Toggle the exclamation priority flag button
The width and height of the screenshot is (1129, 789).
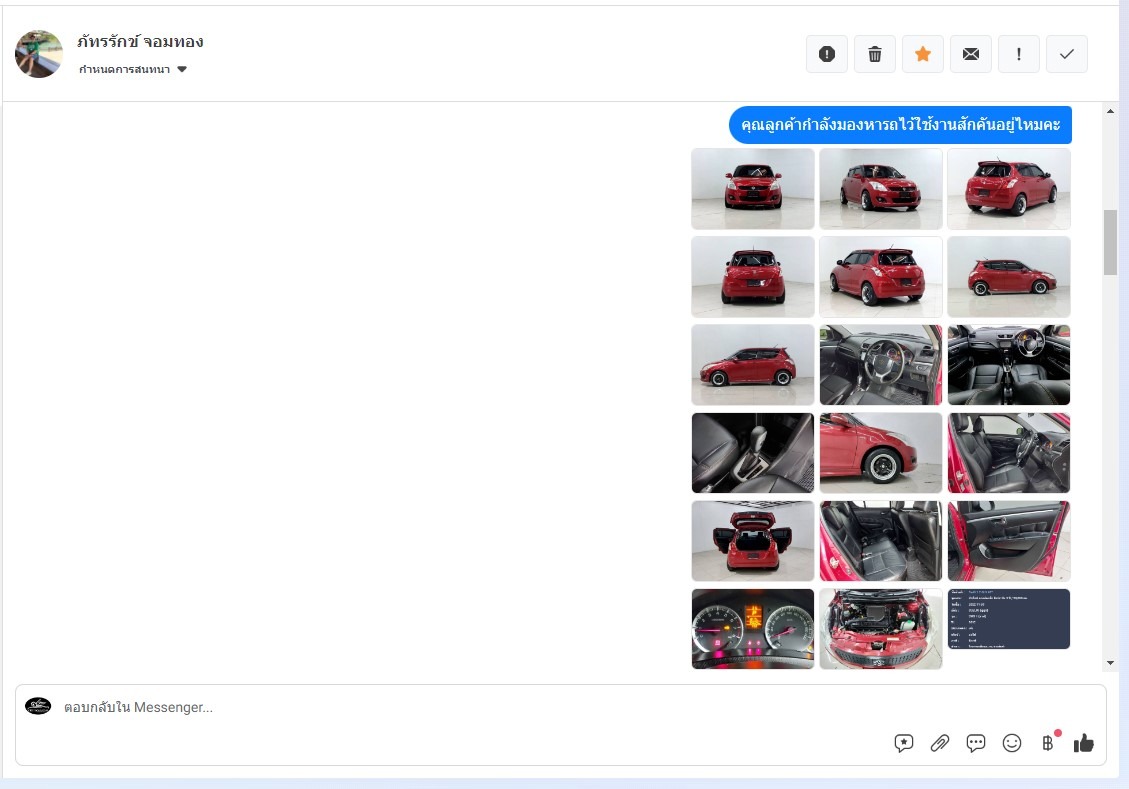pyautogui.click(x=1019, y=54)
